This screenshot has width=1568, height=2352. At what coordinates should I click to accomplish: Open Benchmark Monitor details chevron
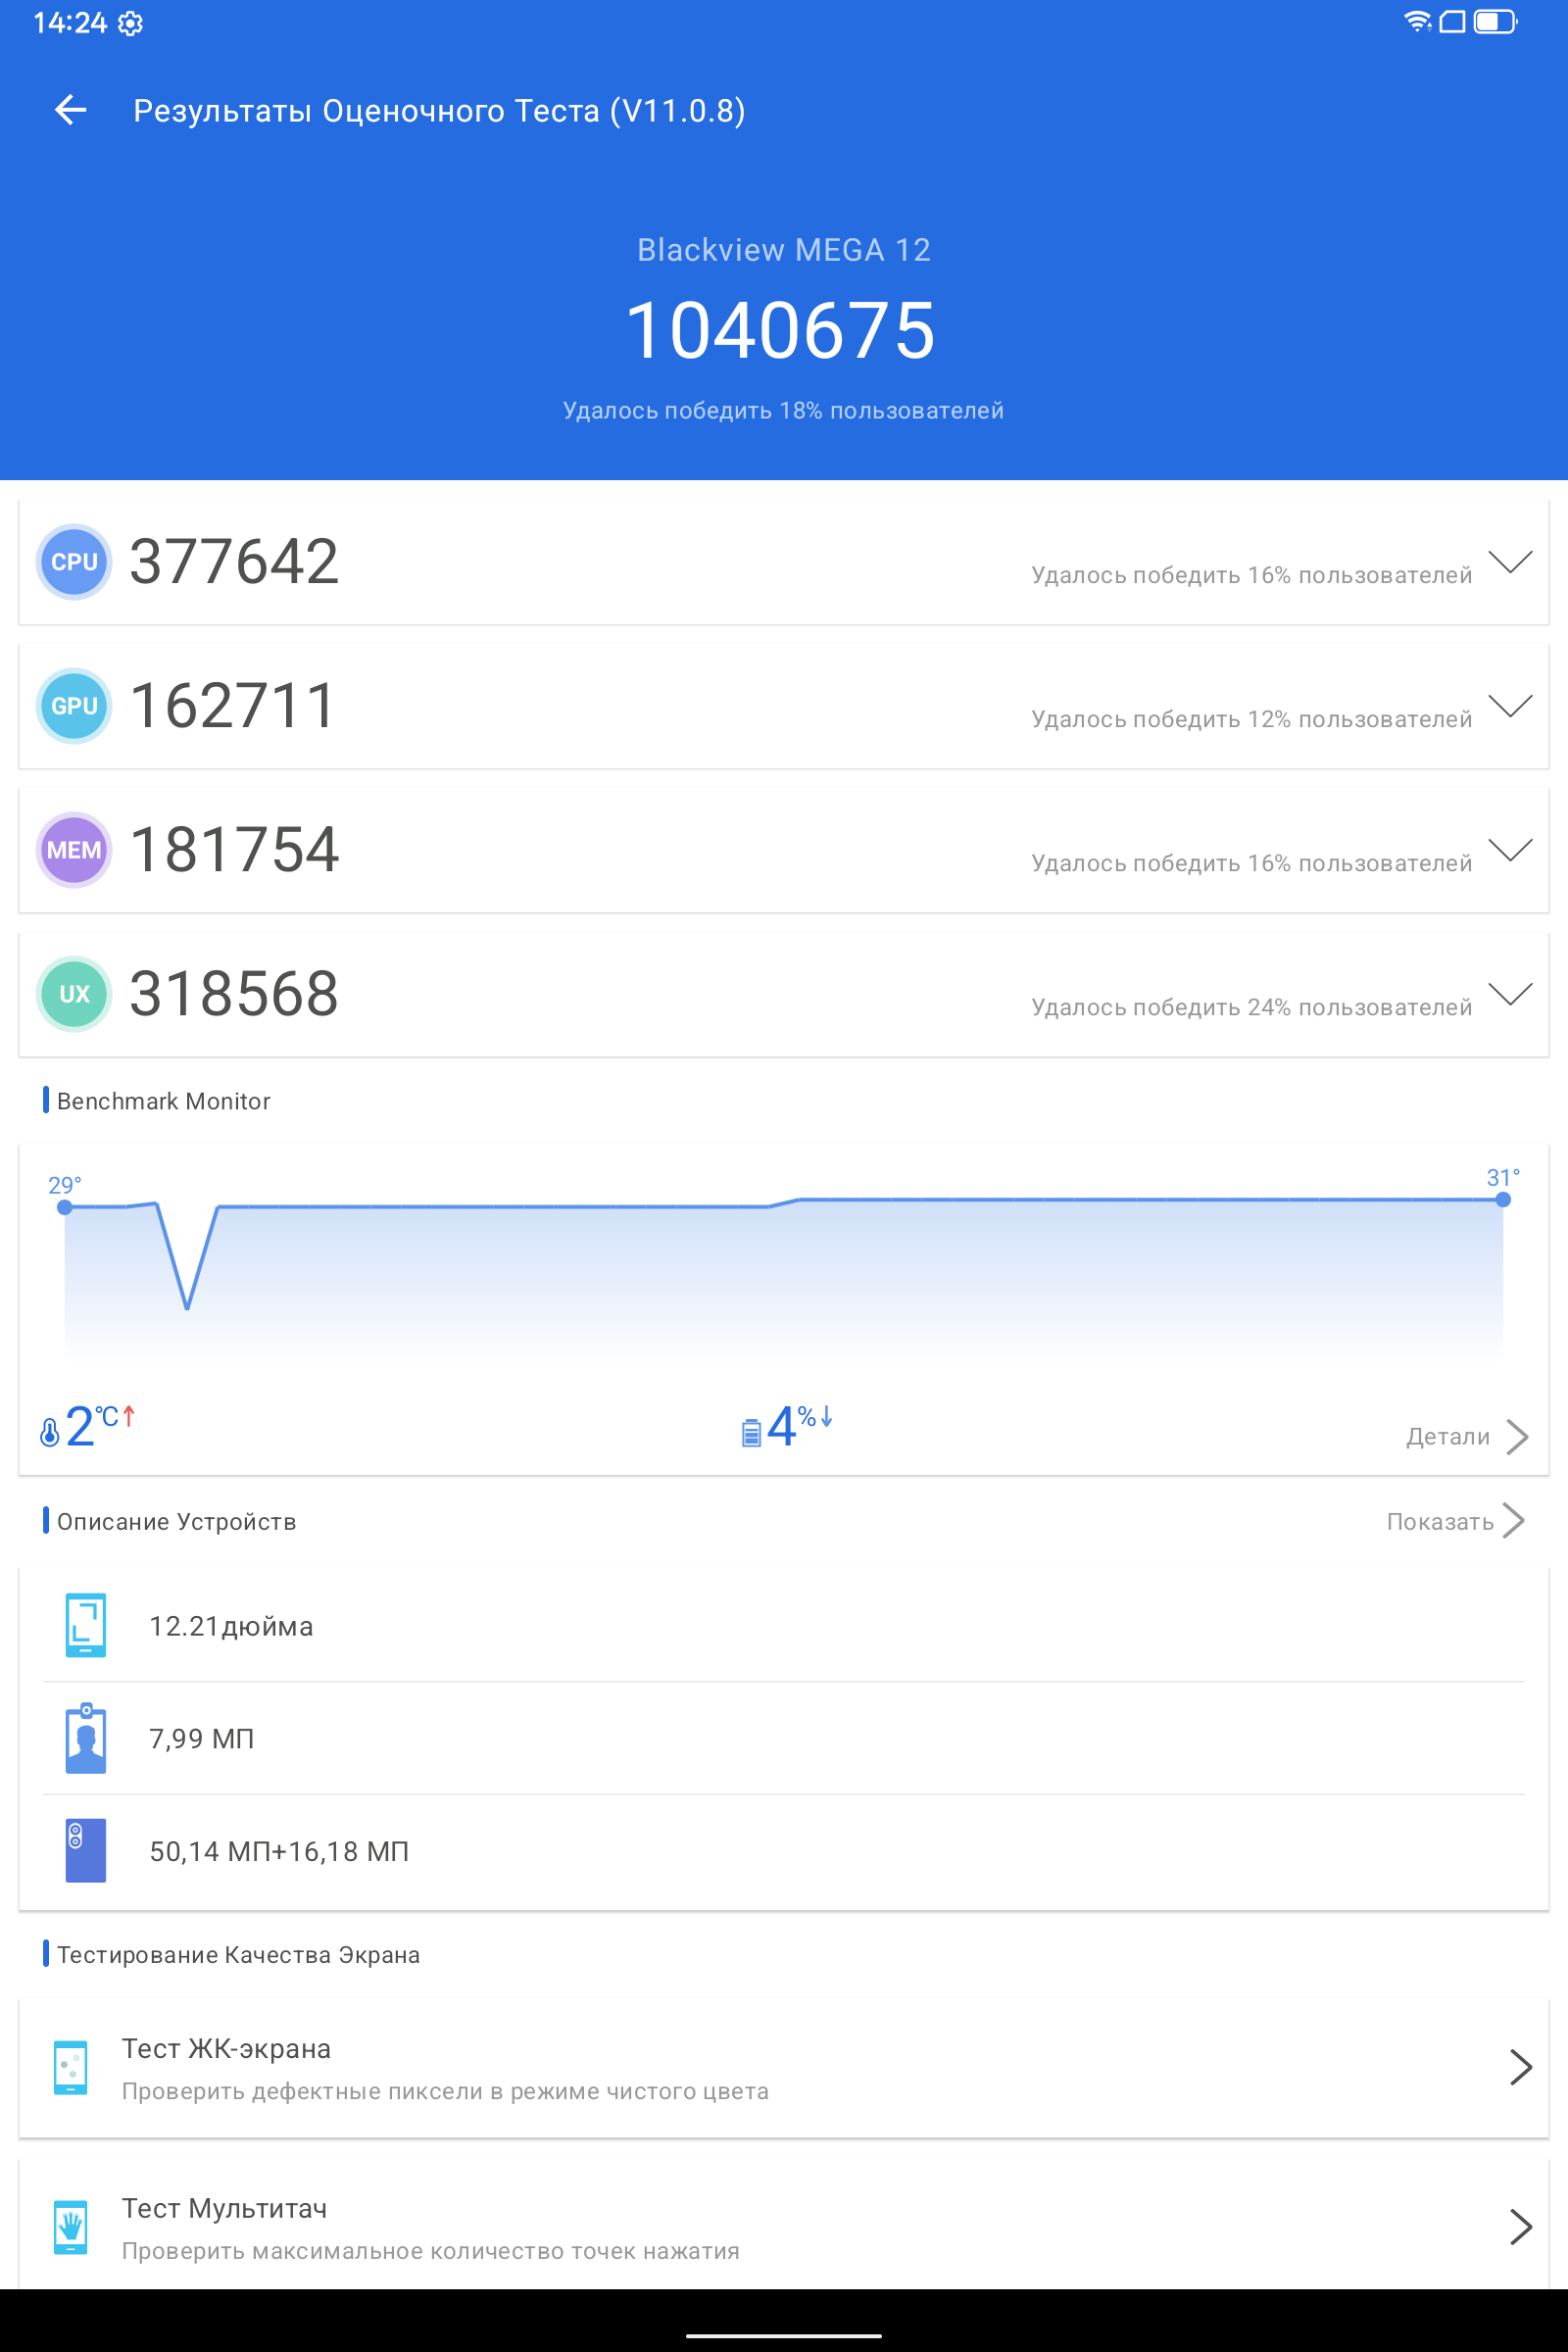point(1518,1437)
